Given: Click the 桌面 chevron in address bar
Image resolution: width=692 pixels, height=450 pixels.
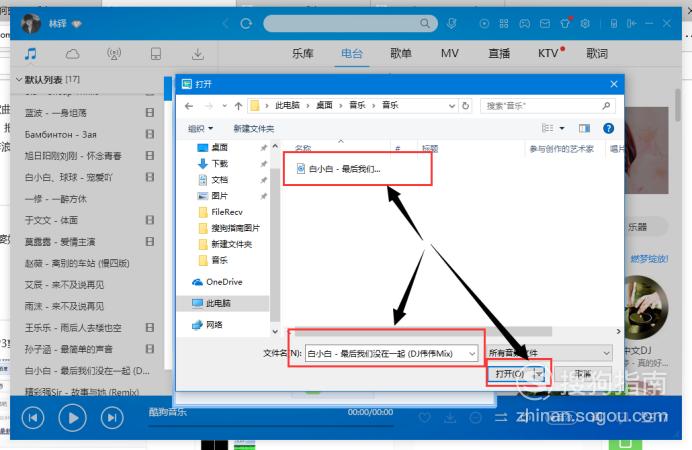Looking at the screenshot, I should click(341, 106).
